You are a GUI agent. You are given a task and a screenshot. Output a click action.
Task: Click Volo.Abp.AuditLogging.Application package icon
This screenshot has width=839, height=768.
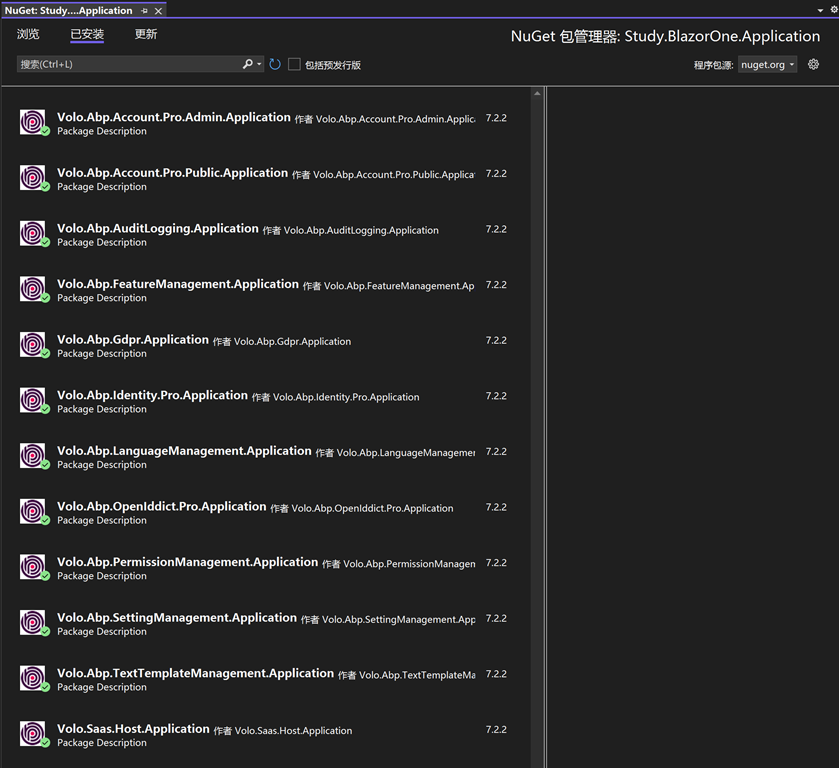click(34, 233)
